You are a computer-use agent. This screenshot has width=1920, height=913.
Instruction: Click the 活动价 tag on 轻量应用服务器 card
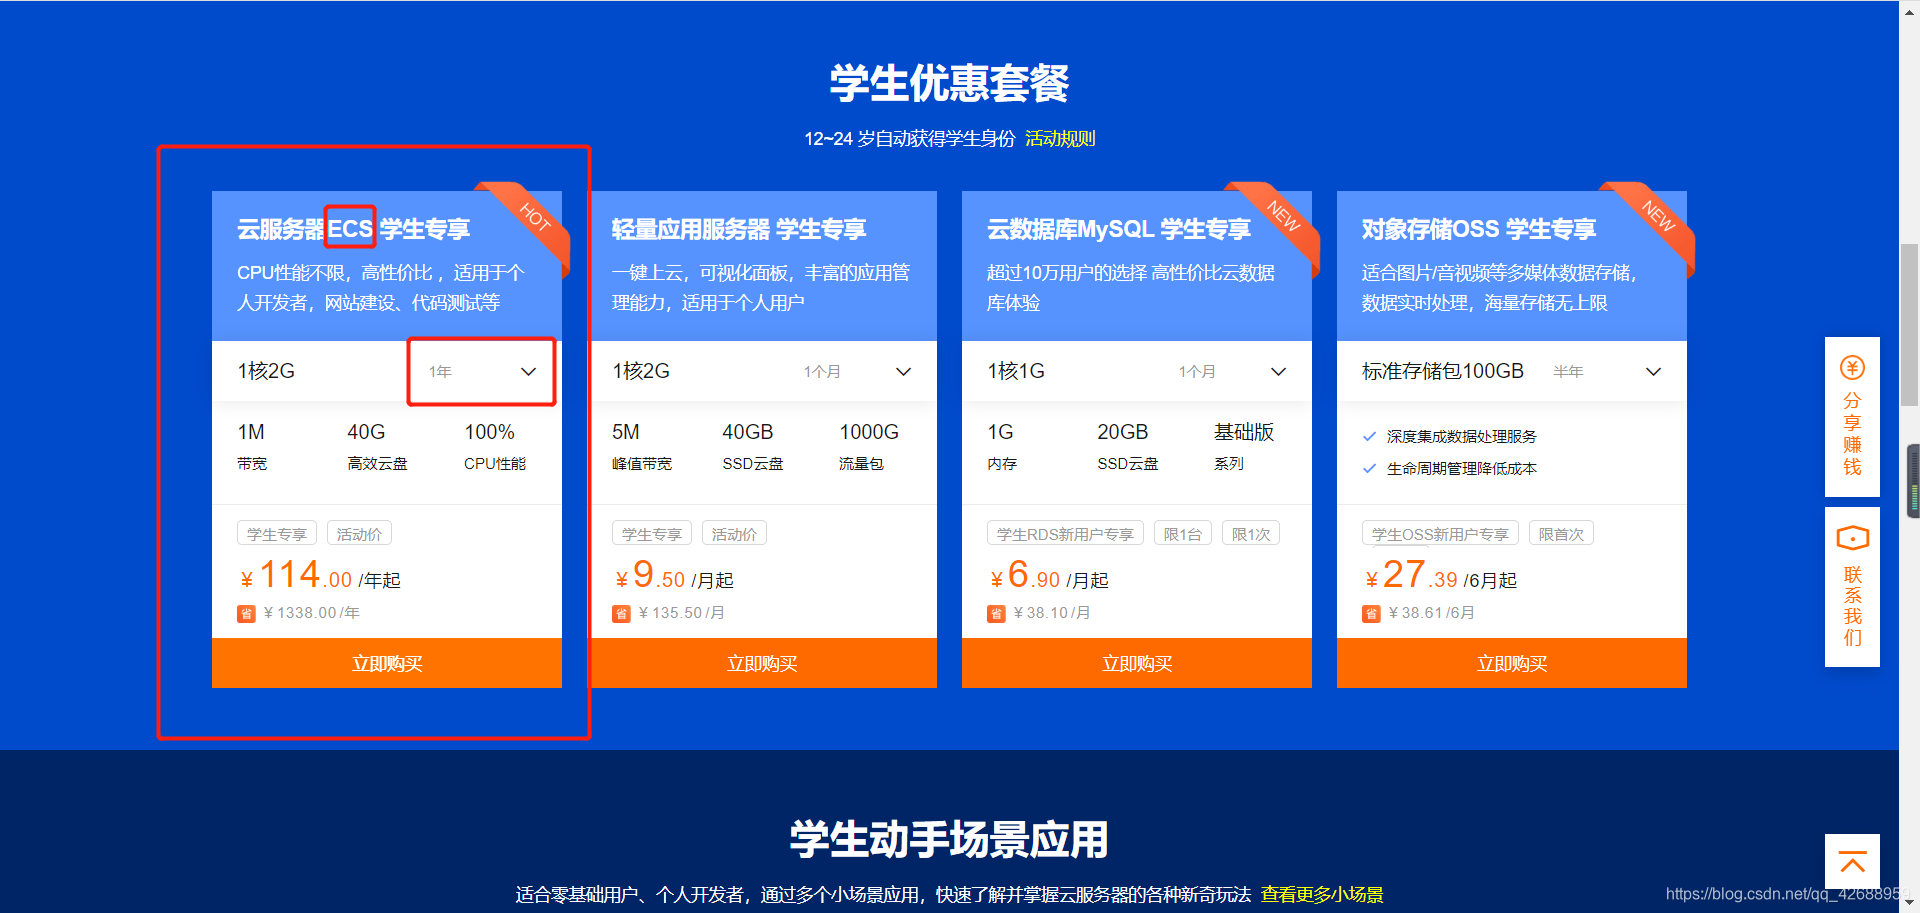(x=733, y=532)
